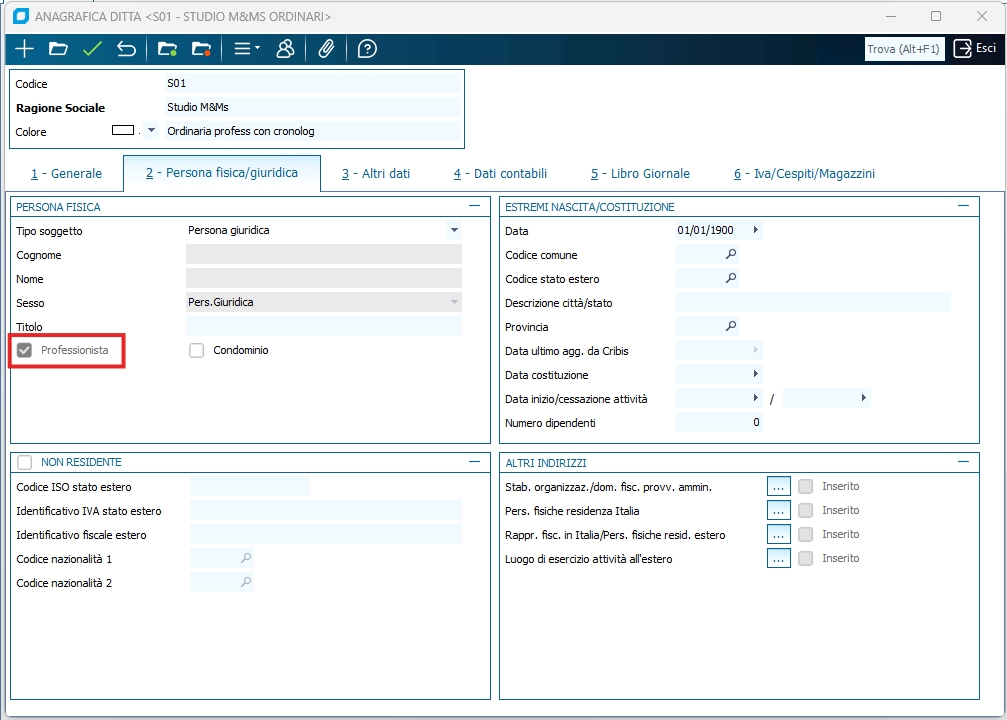This screenshot has height=720, width=1007.
Task: Click the open folder icon in toolbar
Action: pyautogui.click(x=58, y=49)
